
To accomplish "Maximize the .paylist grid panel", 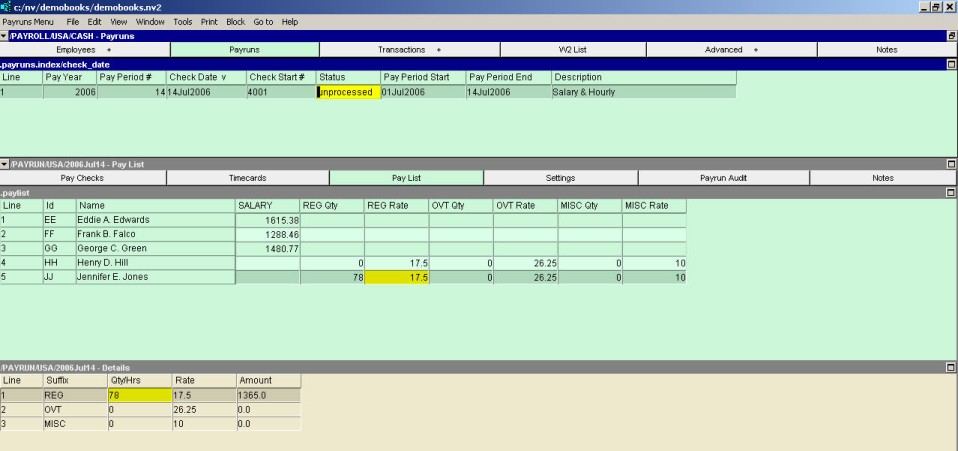I will coord(950,192).
